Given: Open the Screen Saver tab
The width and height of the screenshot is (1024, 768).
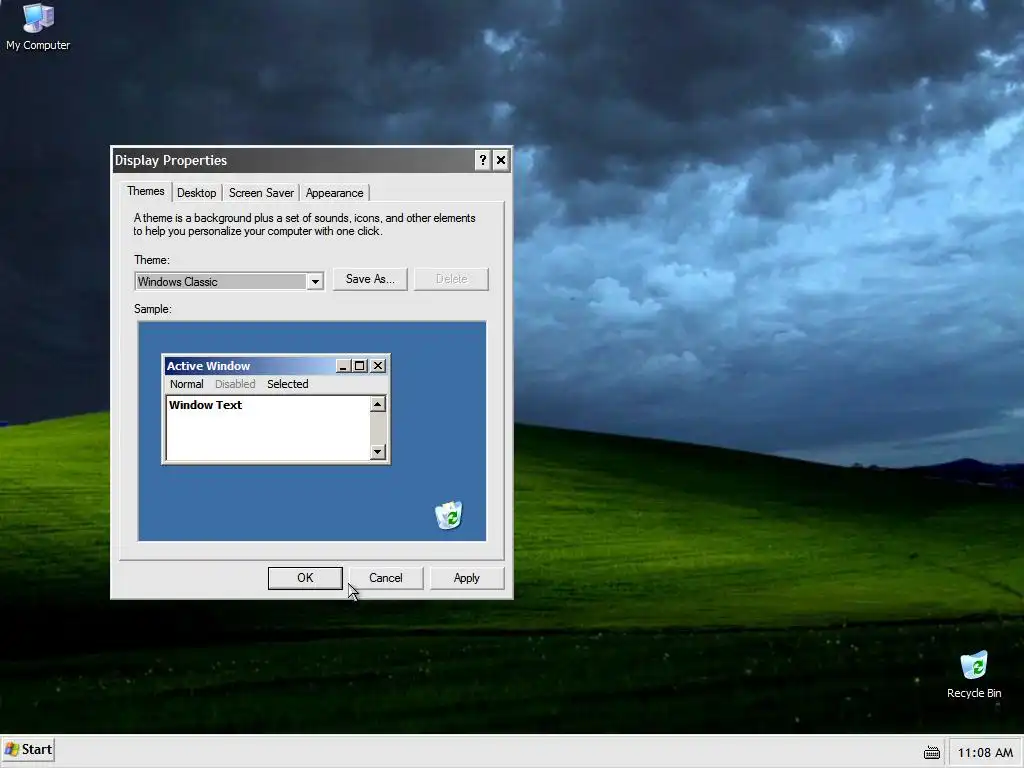Looking at the screenshot, I should (261, 193).
